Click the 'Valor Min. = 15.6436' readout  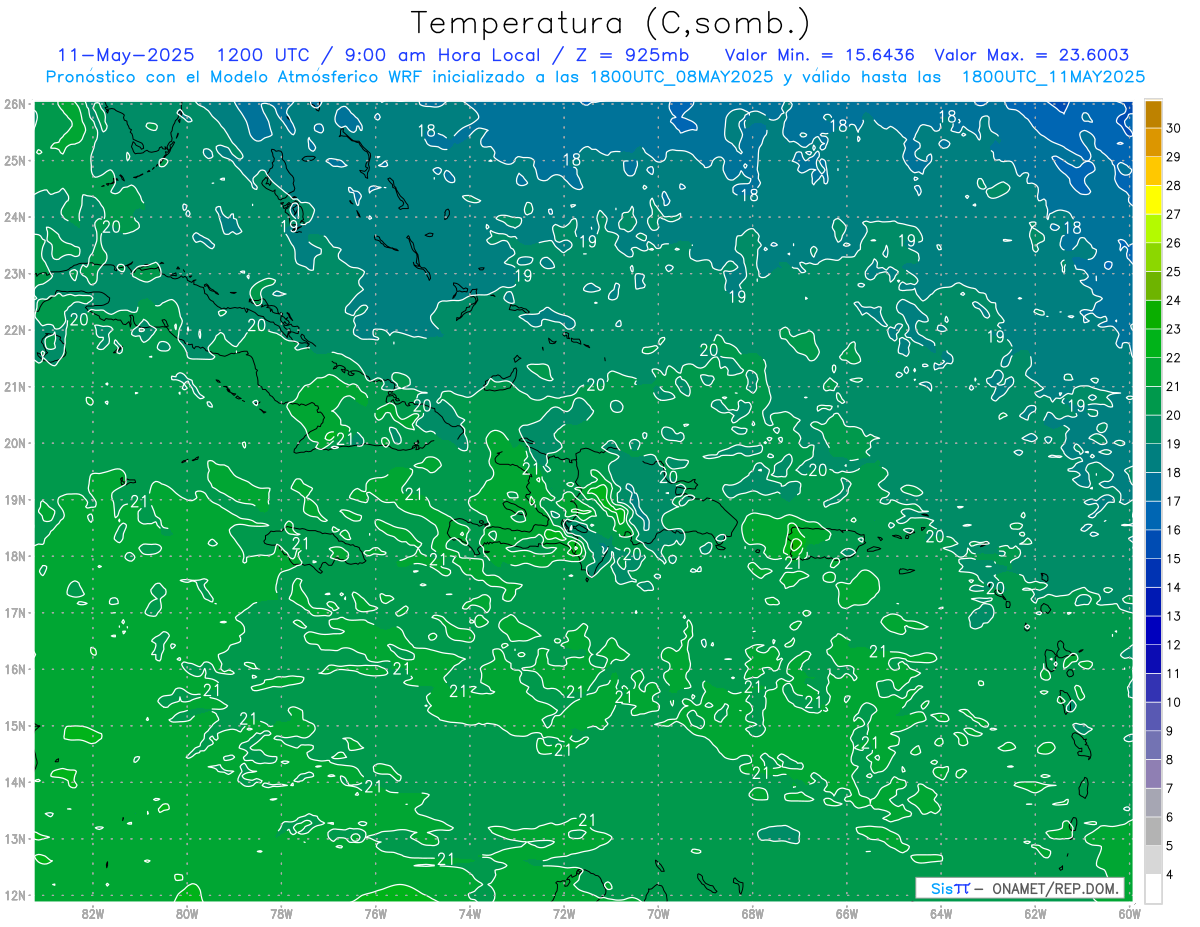(819, 55)
